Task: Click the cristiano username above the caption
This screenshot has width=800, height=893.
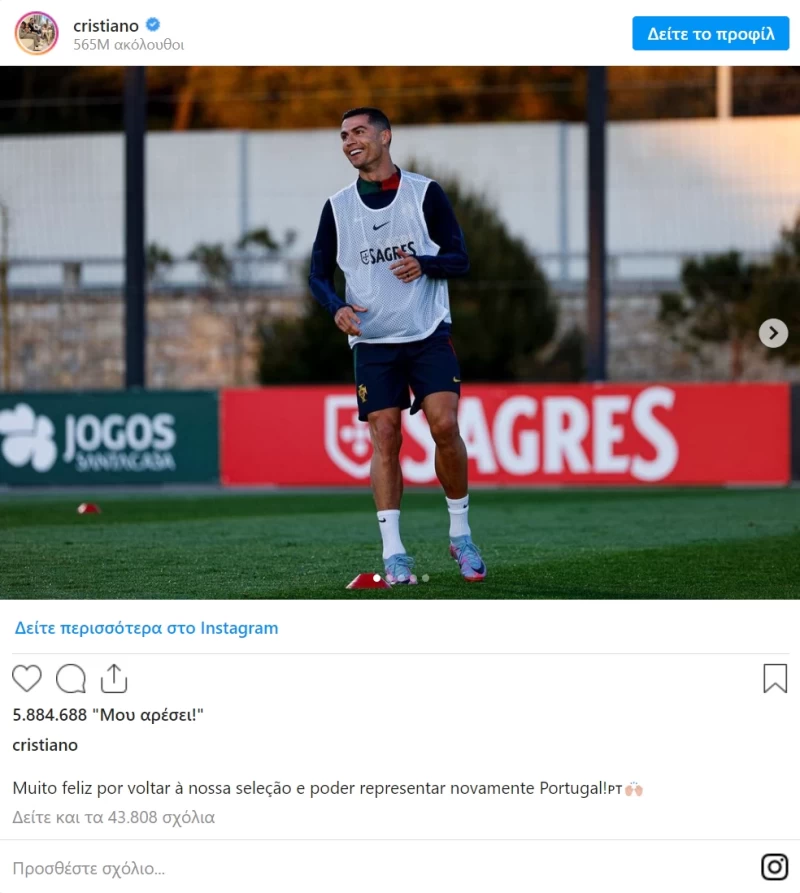Action: point(45,745)
